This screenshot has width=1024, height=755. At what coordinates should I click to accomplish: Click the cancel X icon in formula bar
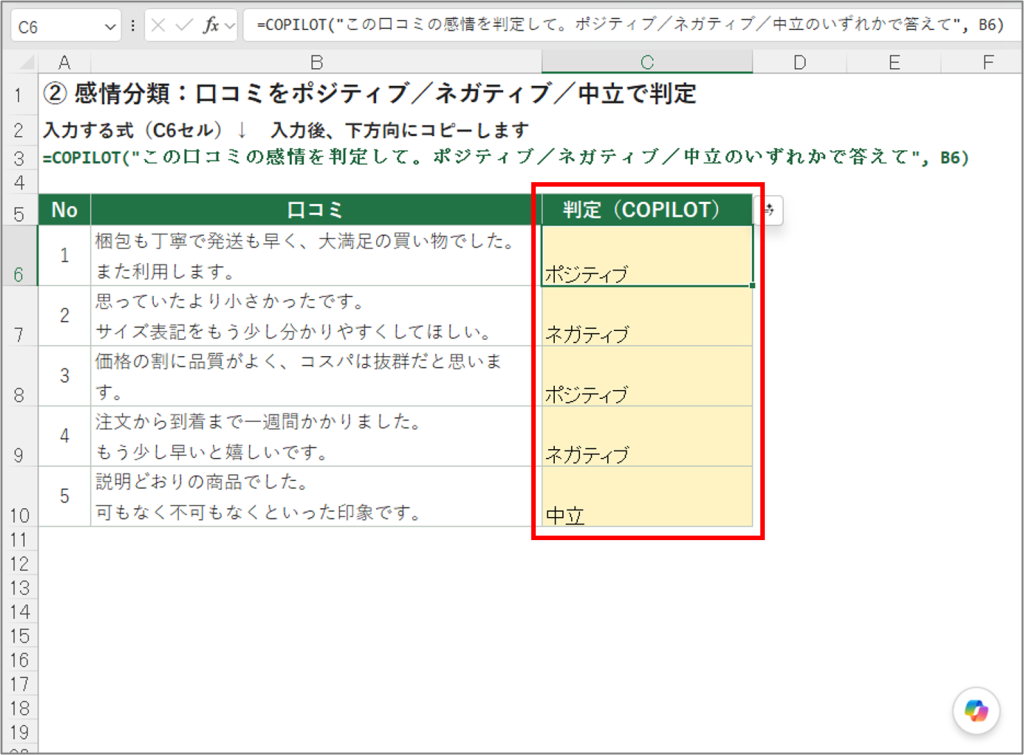coord(157,25)
